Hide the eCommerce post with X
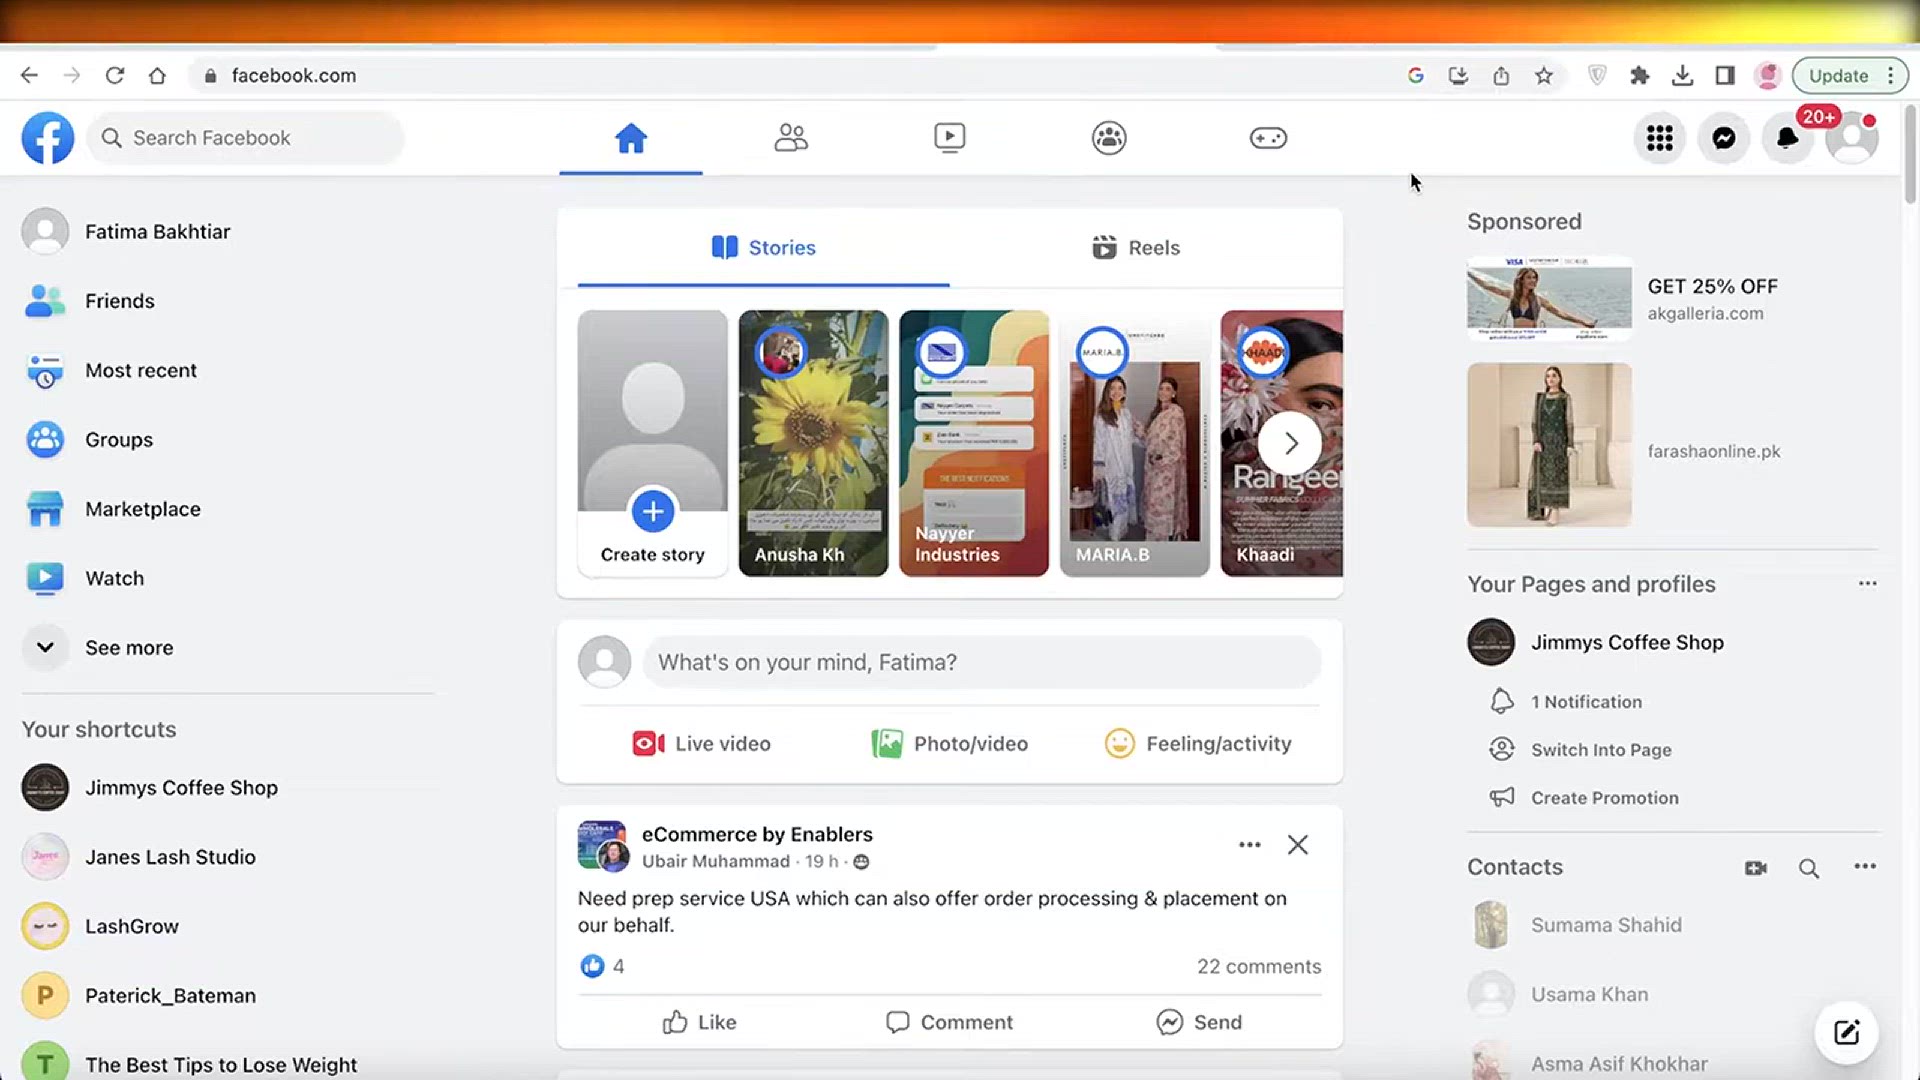The image size is (1920, 1080). coord(1298,845)
